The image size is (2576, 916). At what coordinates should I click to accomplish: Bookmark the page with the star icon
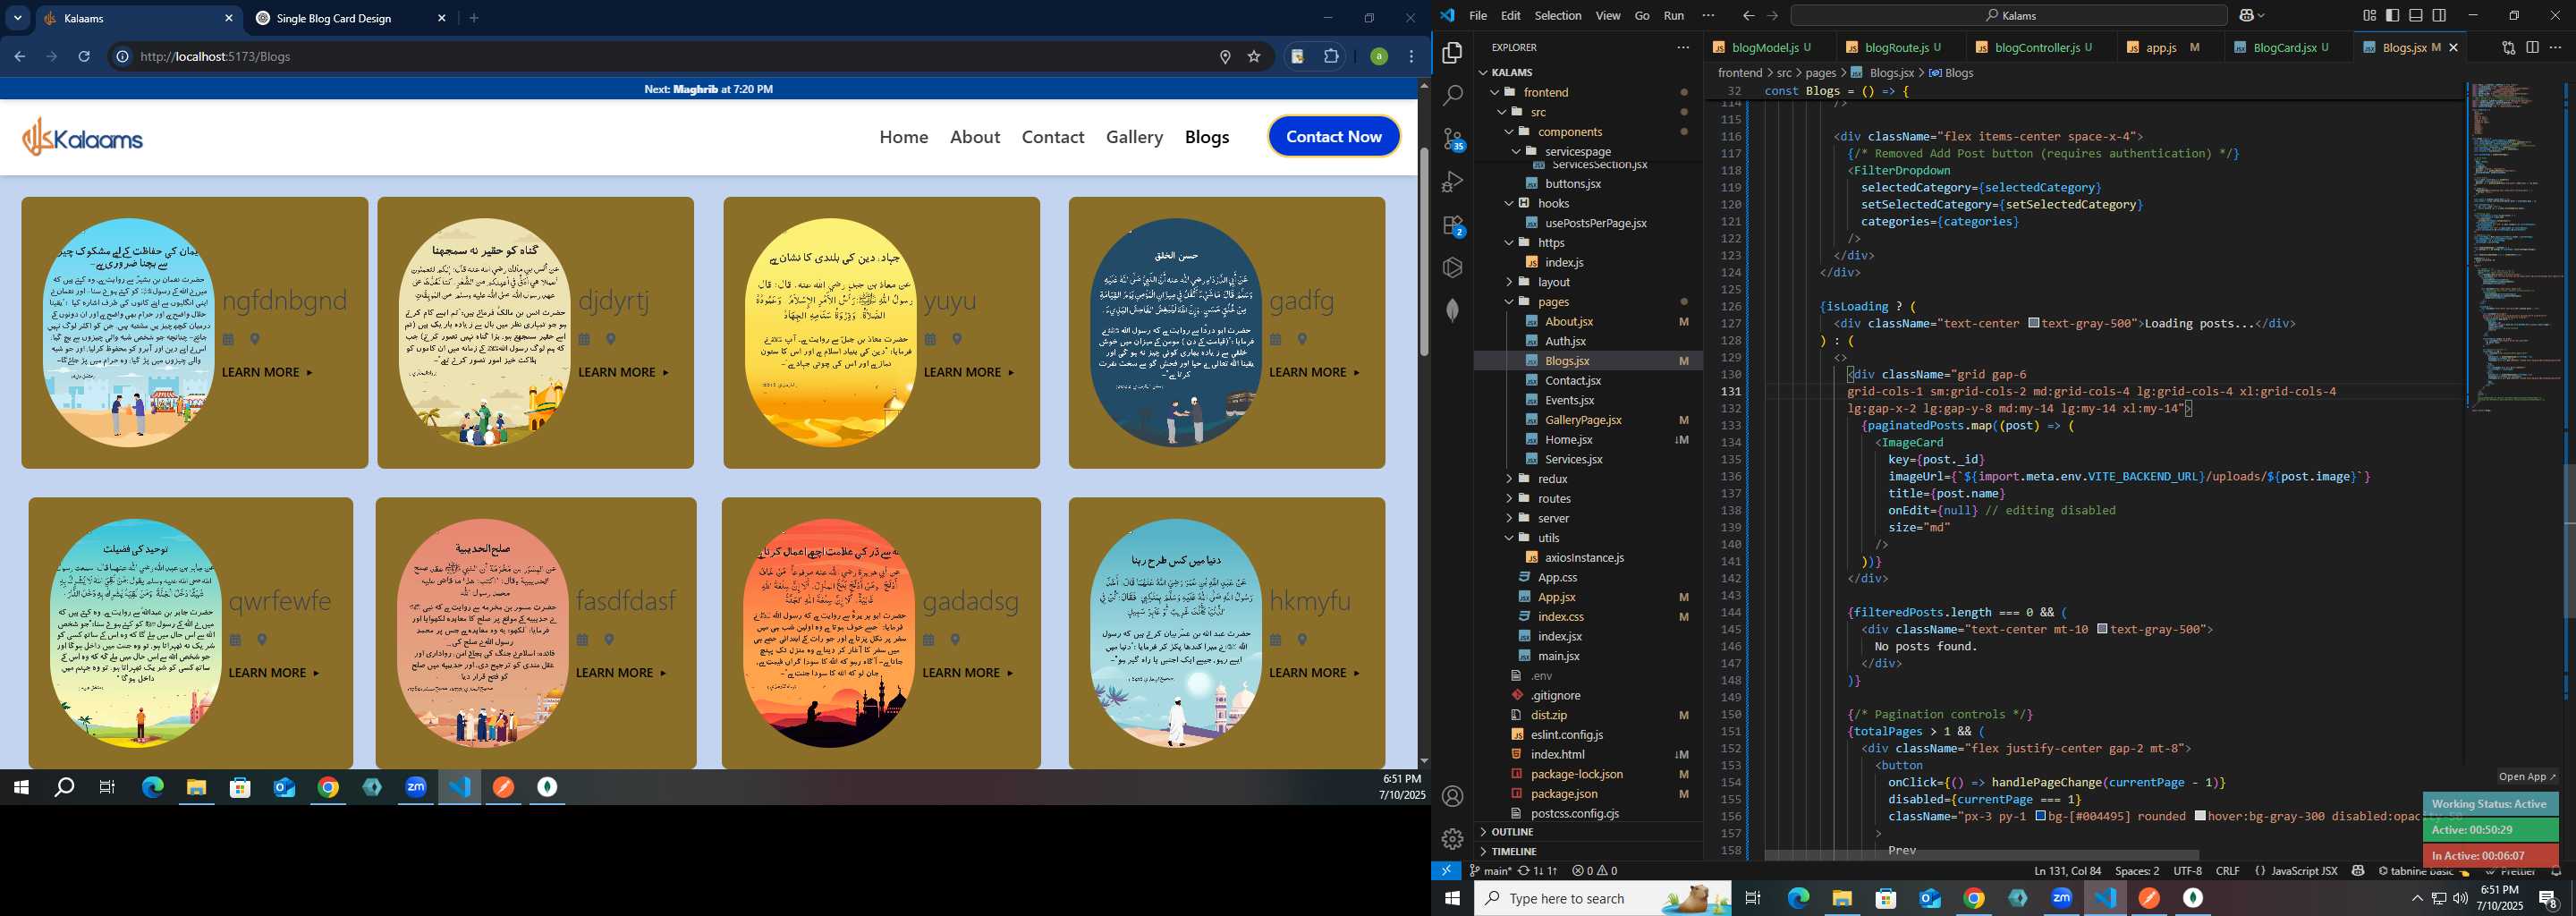point(1254,57)
